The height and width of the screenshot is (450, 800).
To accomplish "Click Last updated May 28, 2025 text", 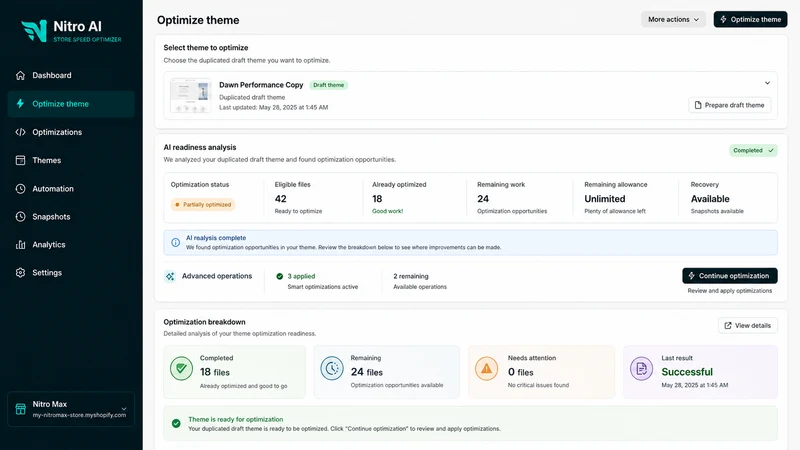I will [x=273, y=108].
